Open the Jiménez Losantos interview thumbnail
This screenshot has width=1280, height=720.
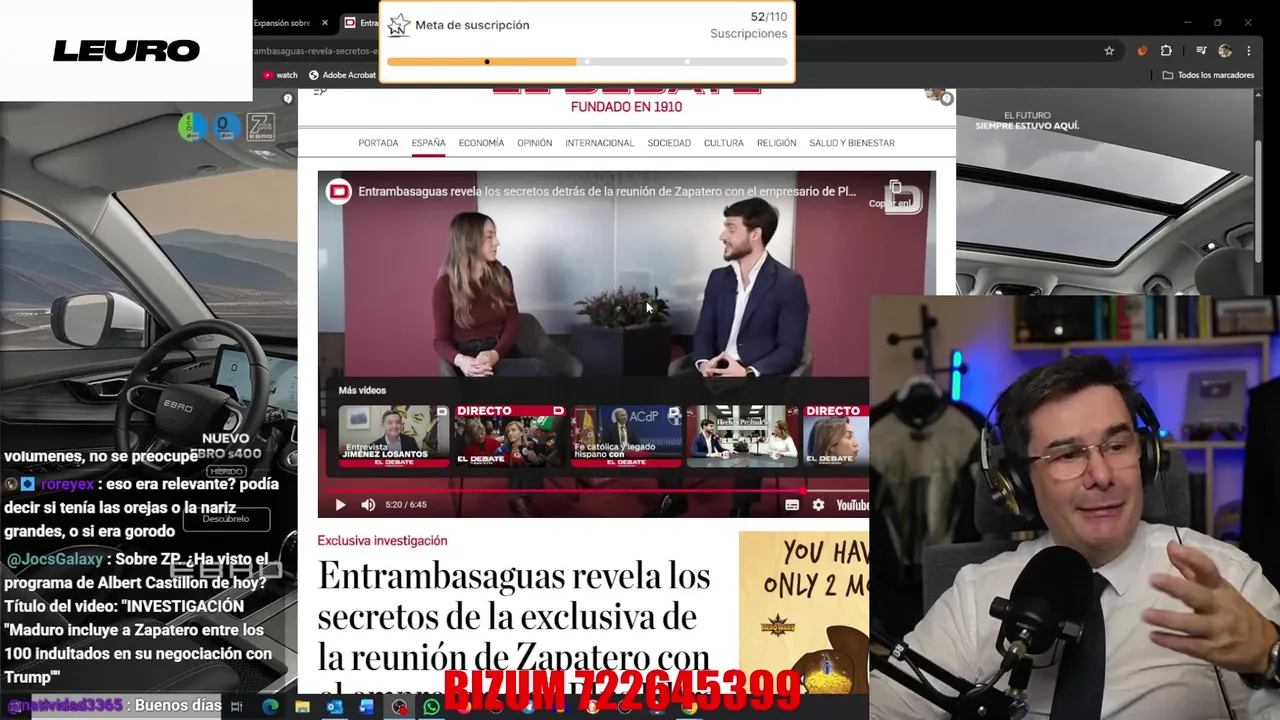(393, 436)
